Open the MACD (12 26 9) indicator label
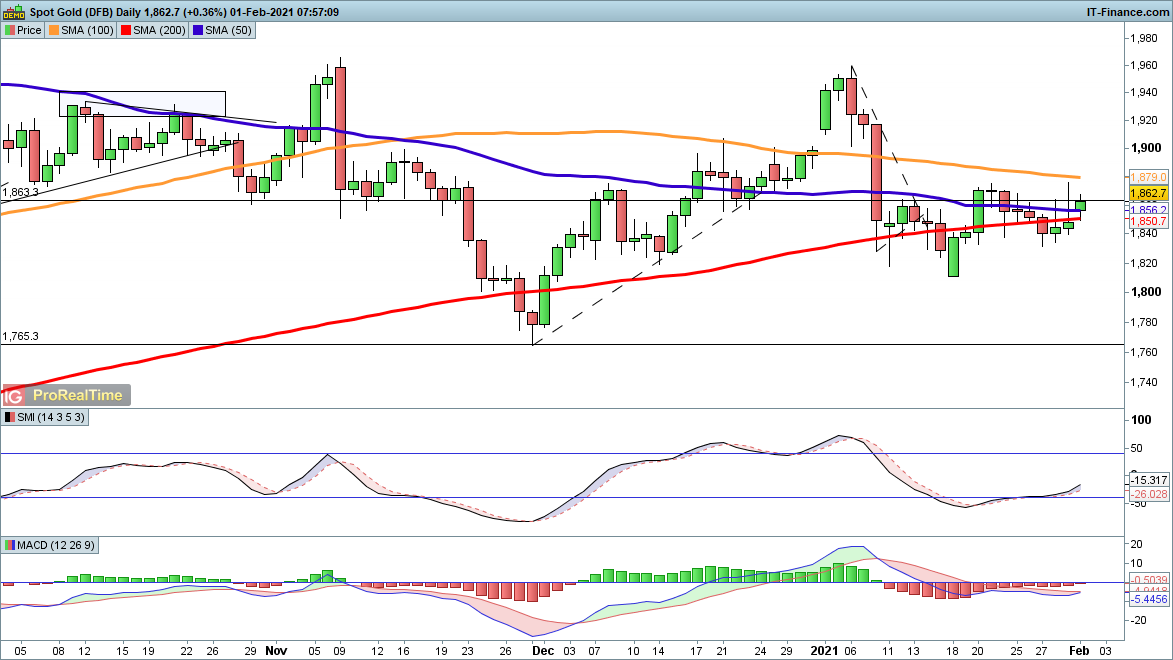Image resolution: width=1173 pixels, height=660 pixels. [56, 545]
